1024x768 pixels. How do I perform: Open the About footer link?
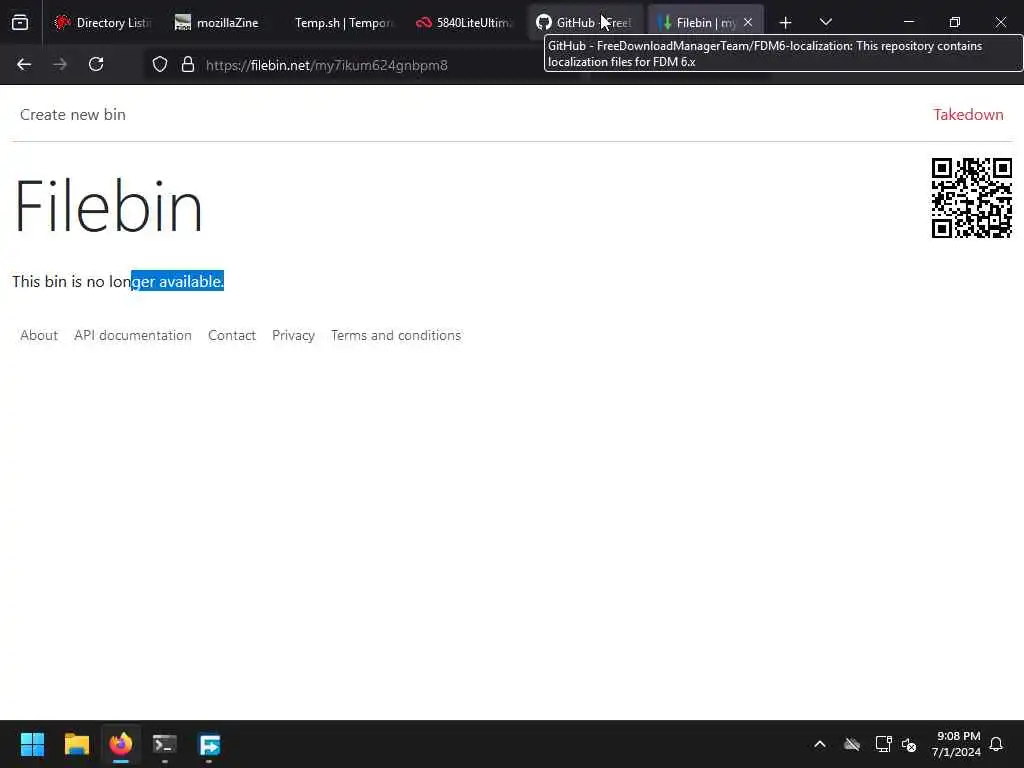coord(39,335)
